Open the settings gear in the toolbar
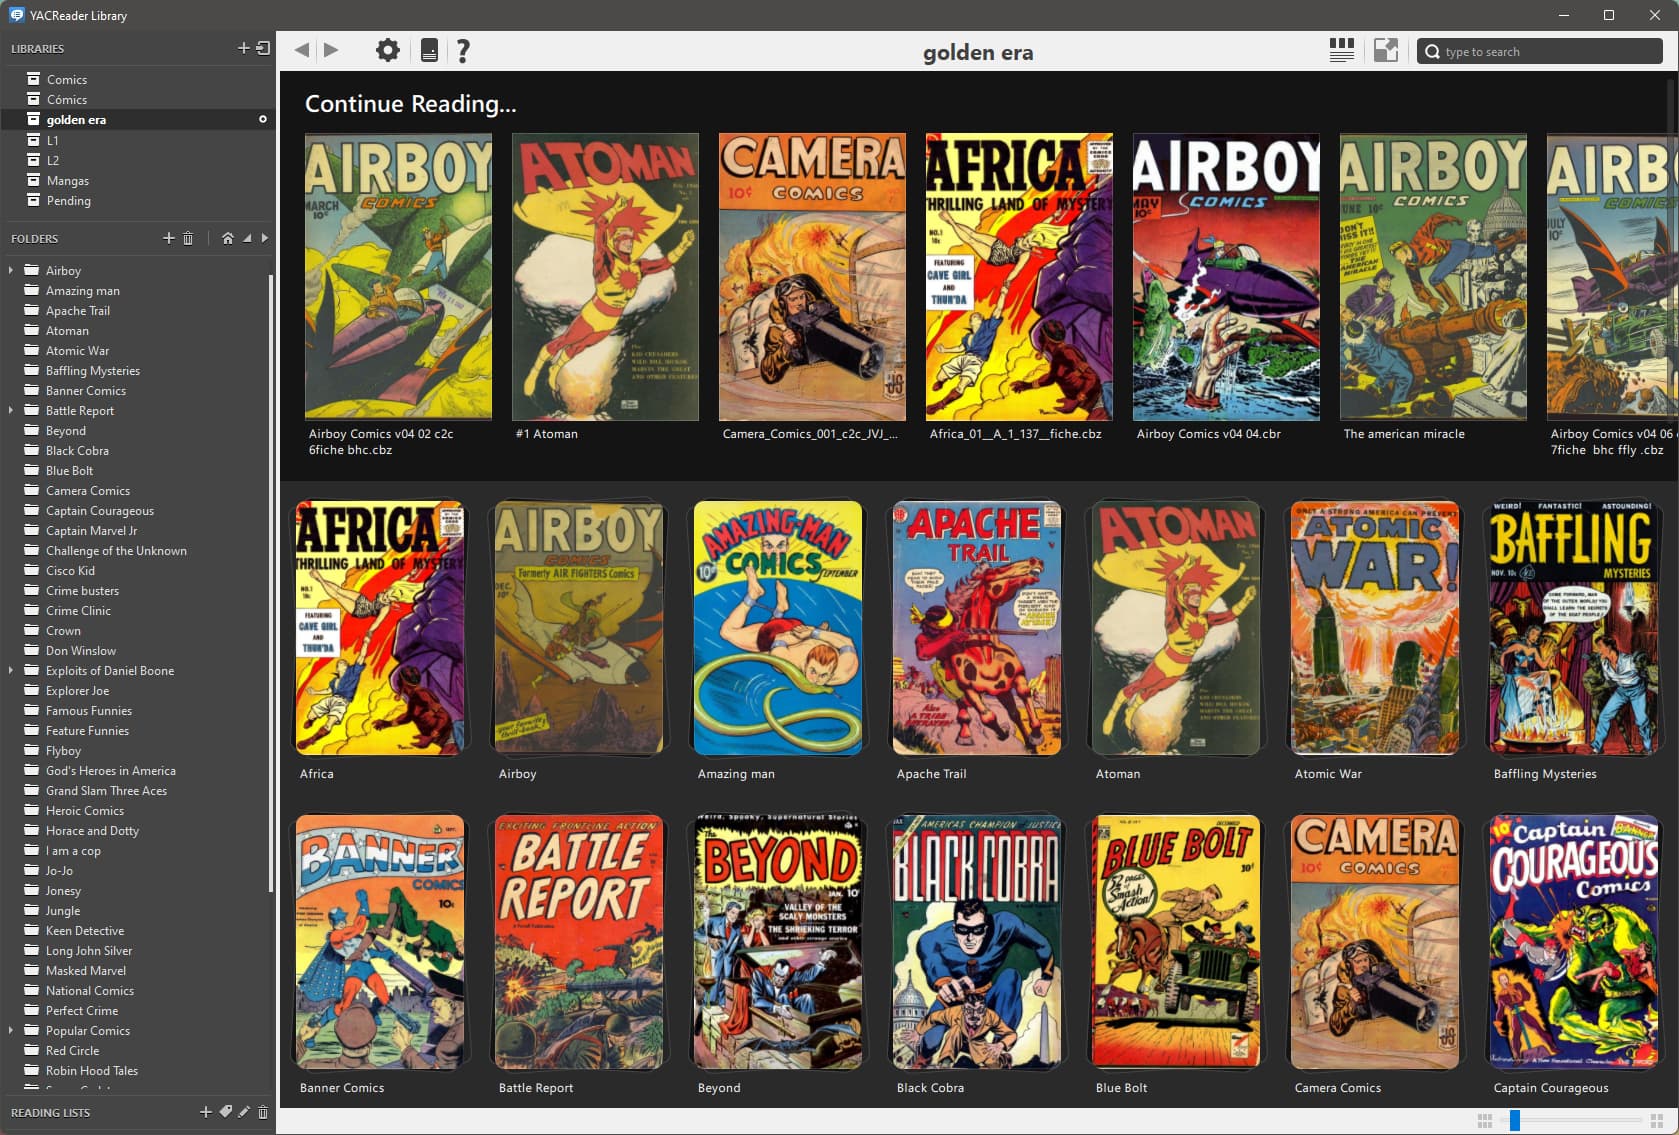Viewport: 1679px width, 1135px height. point(387,50)
